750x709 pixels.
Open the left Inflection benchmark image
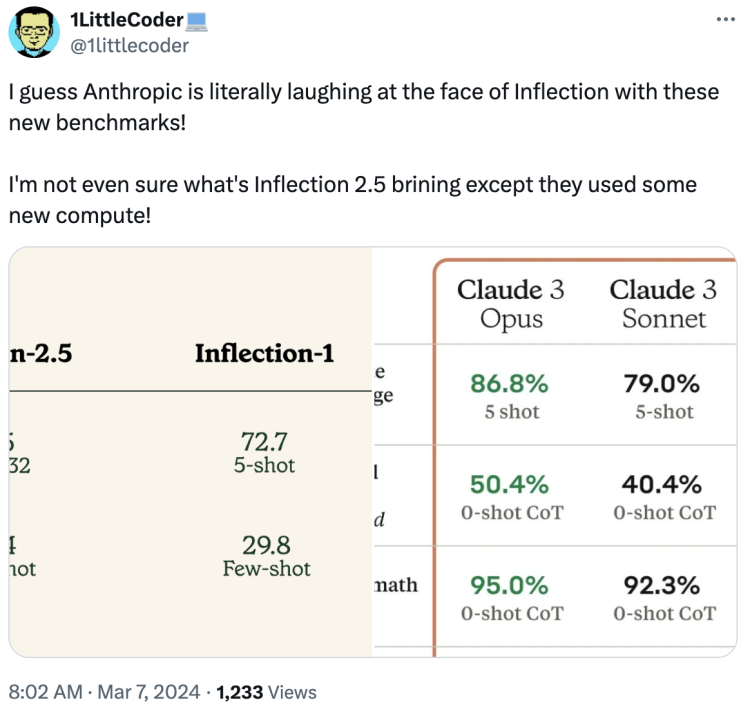[190, 452]
